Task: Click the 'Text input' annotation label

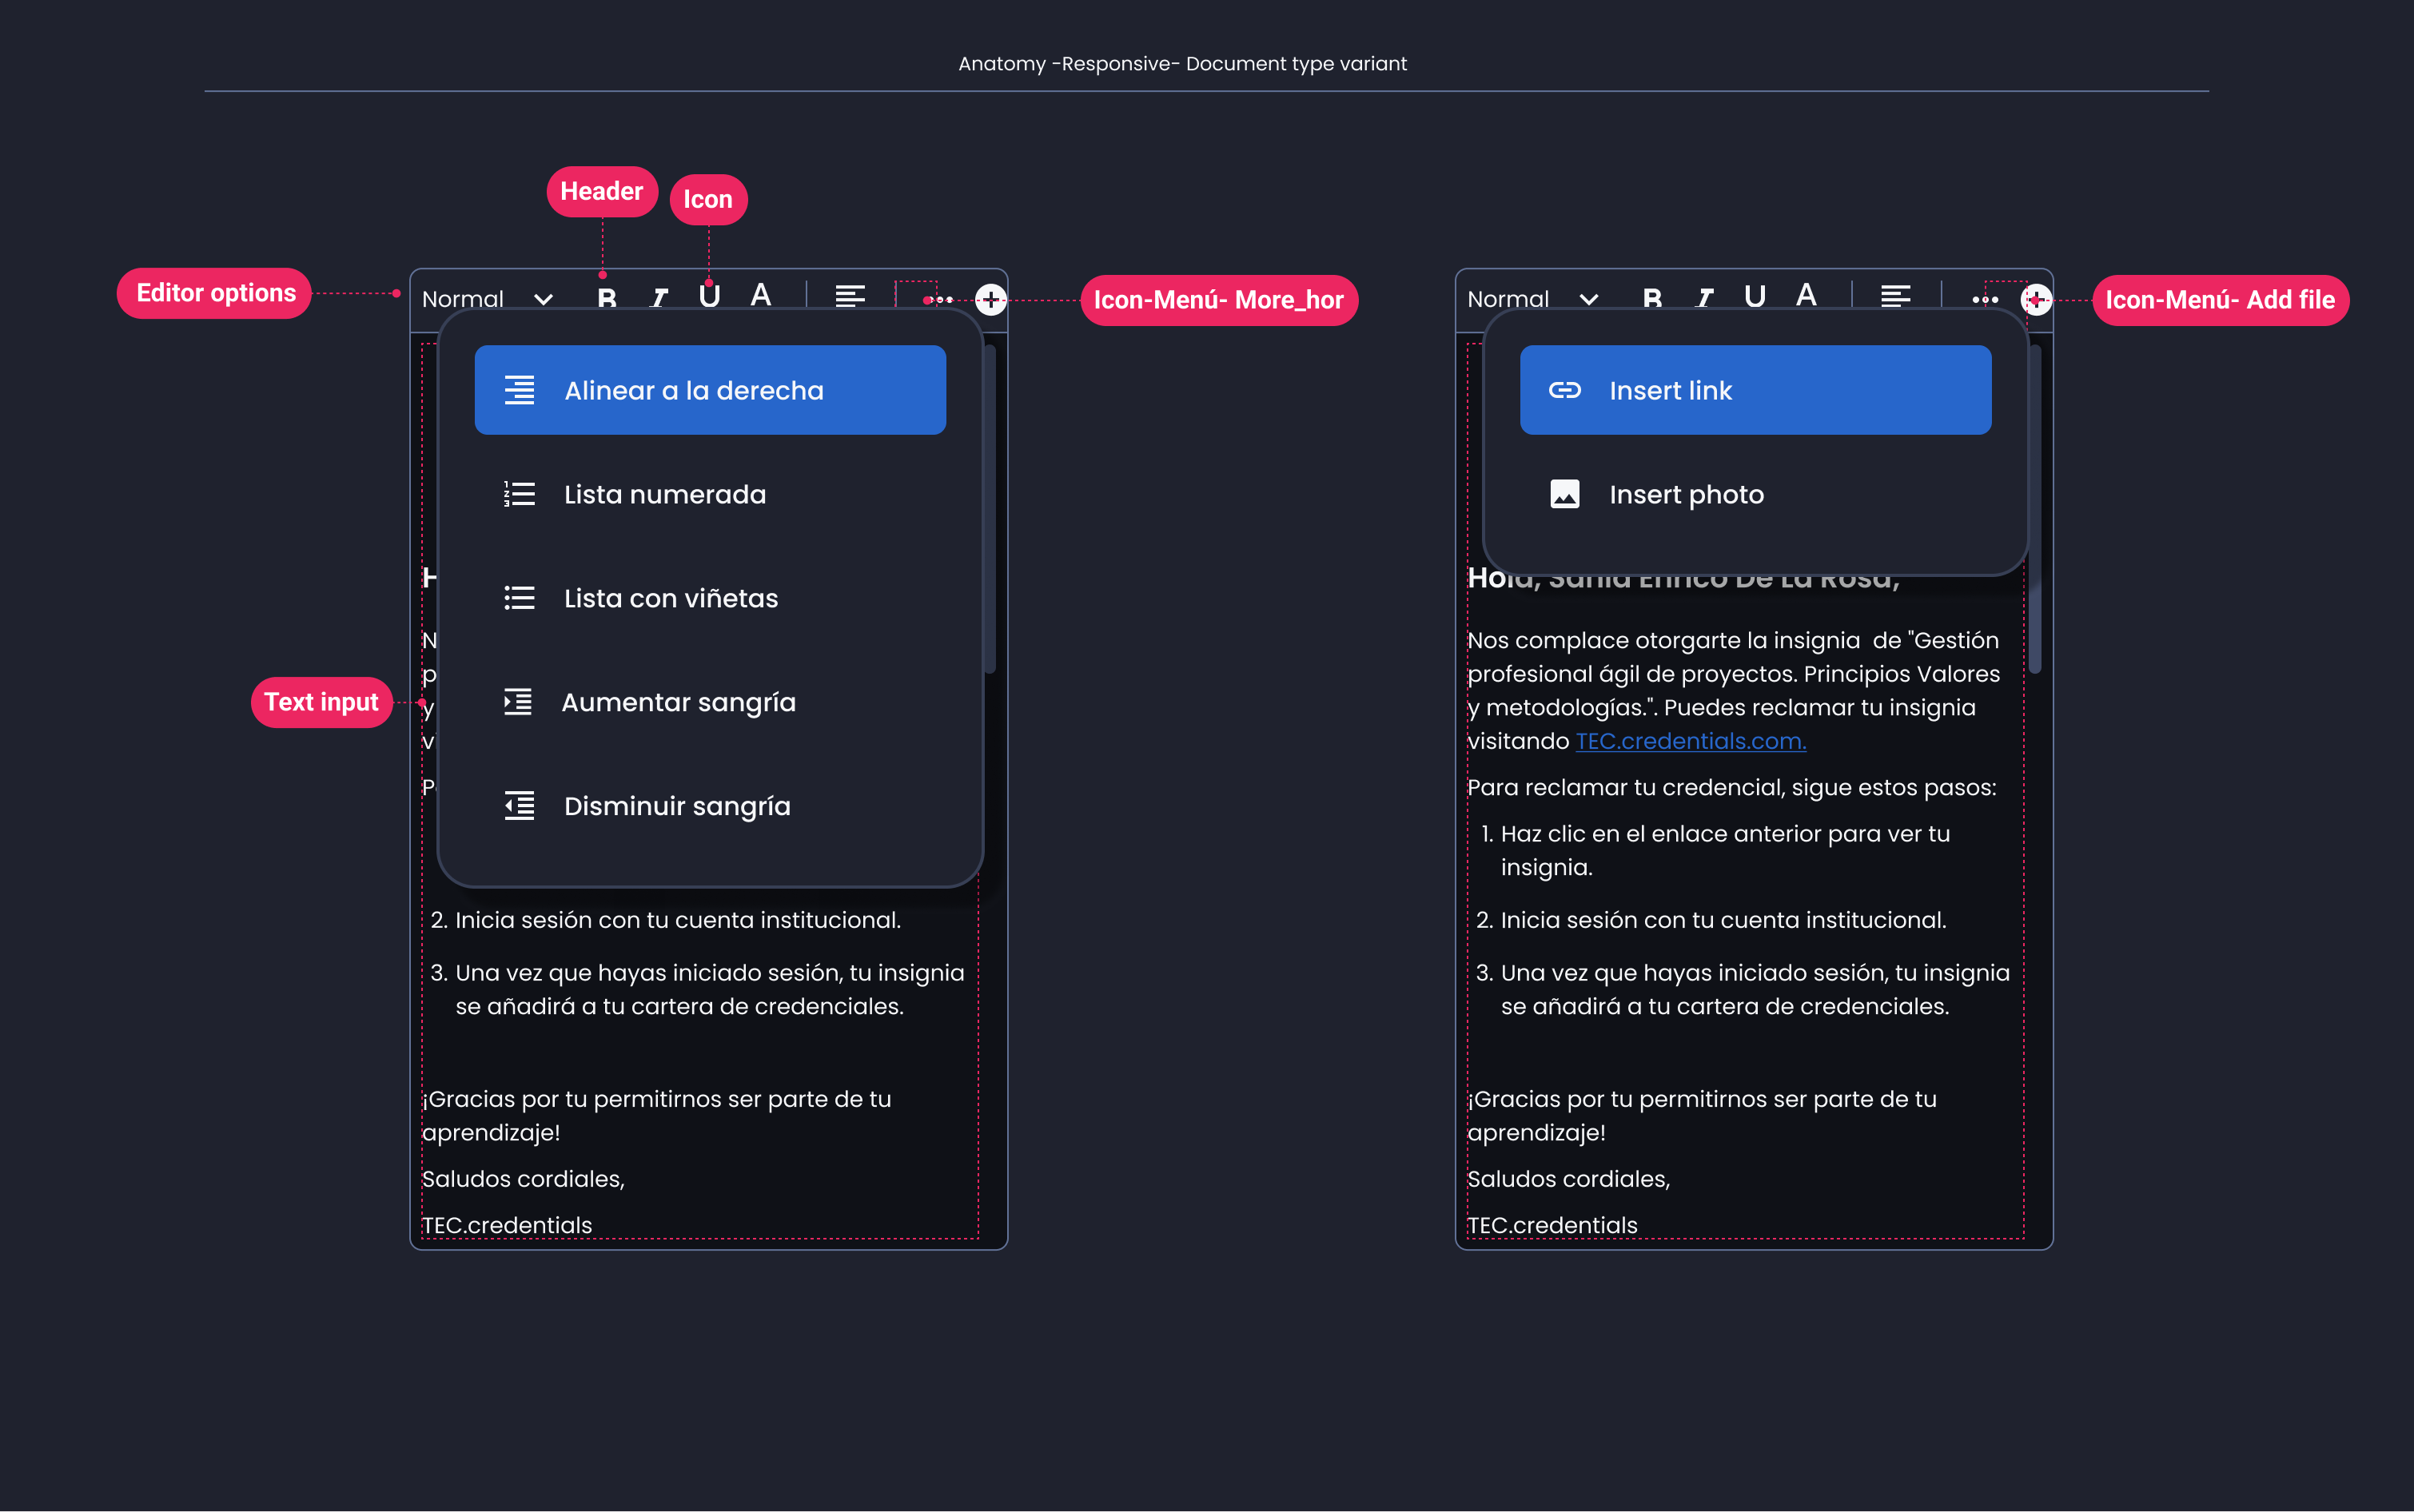Action: pos(321,702)
